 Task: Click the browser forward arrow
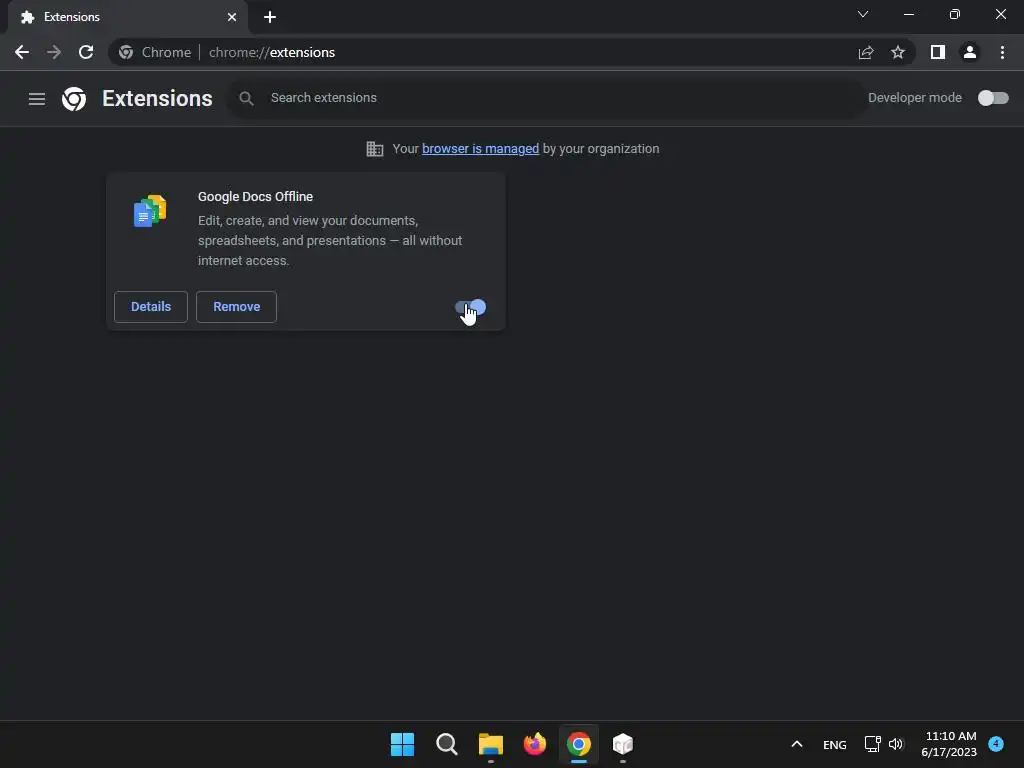tap(54, 52)
